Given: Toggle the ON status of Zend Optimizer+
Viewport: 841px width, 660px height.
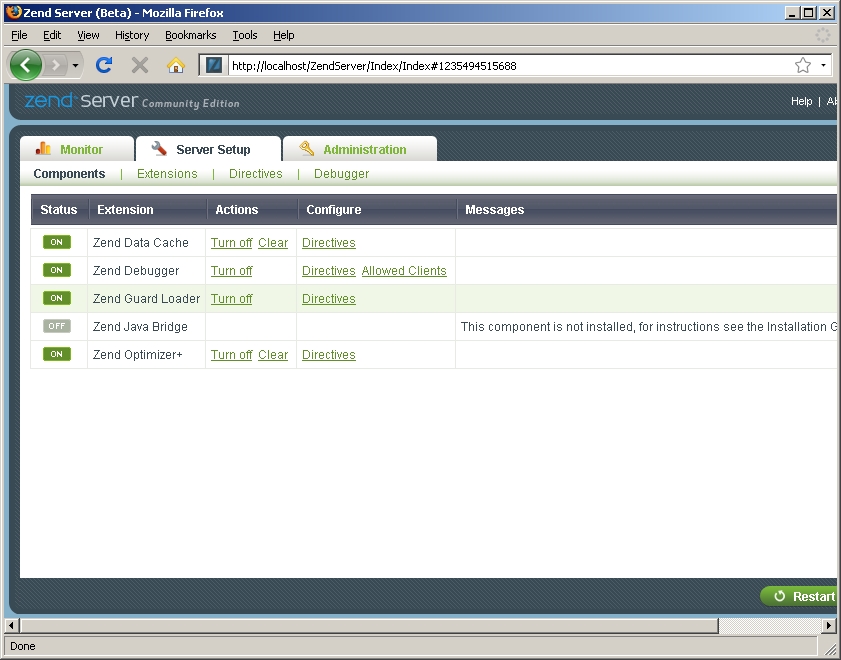Looking at the screenshot, I should click(x=57, y=354).
